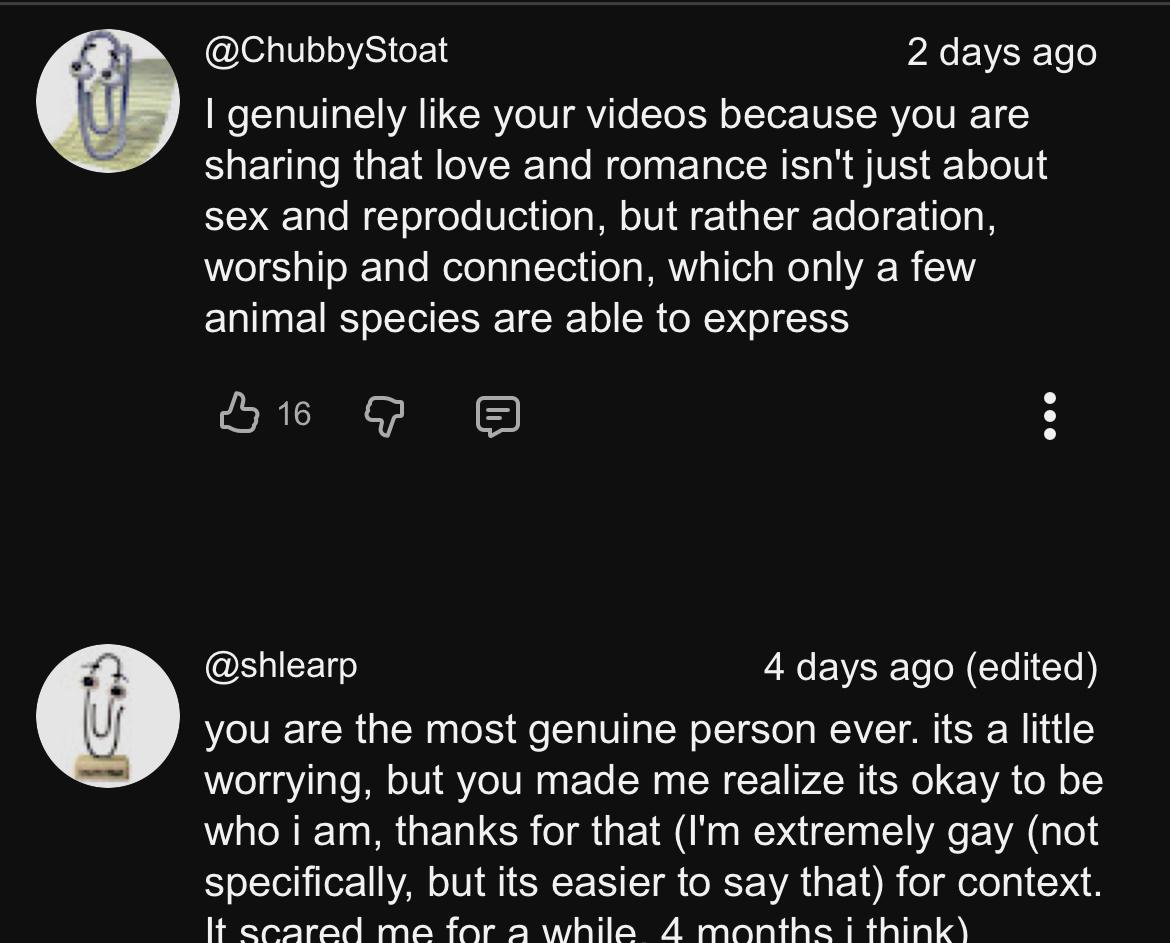This screenshot has height=943, width=1170.
Task: Like the ChubbyStoat comment with thumbs up
Action: (x=238, y=414)
